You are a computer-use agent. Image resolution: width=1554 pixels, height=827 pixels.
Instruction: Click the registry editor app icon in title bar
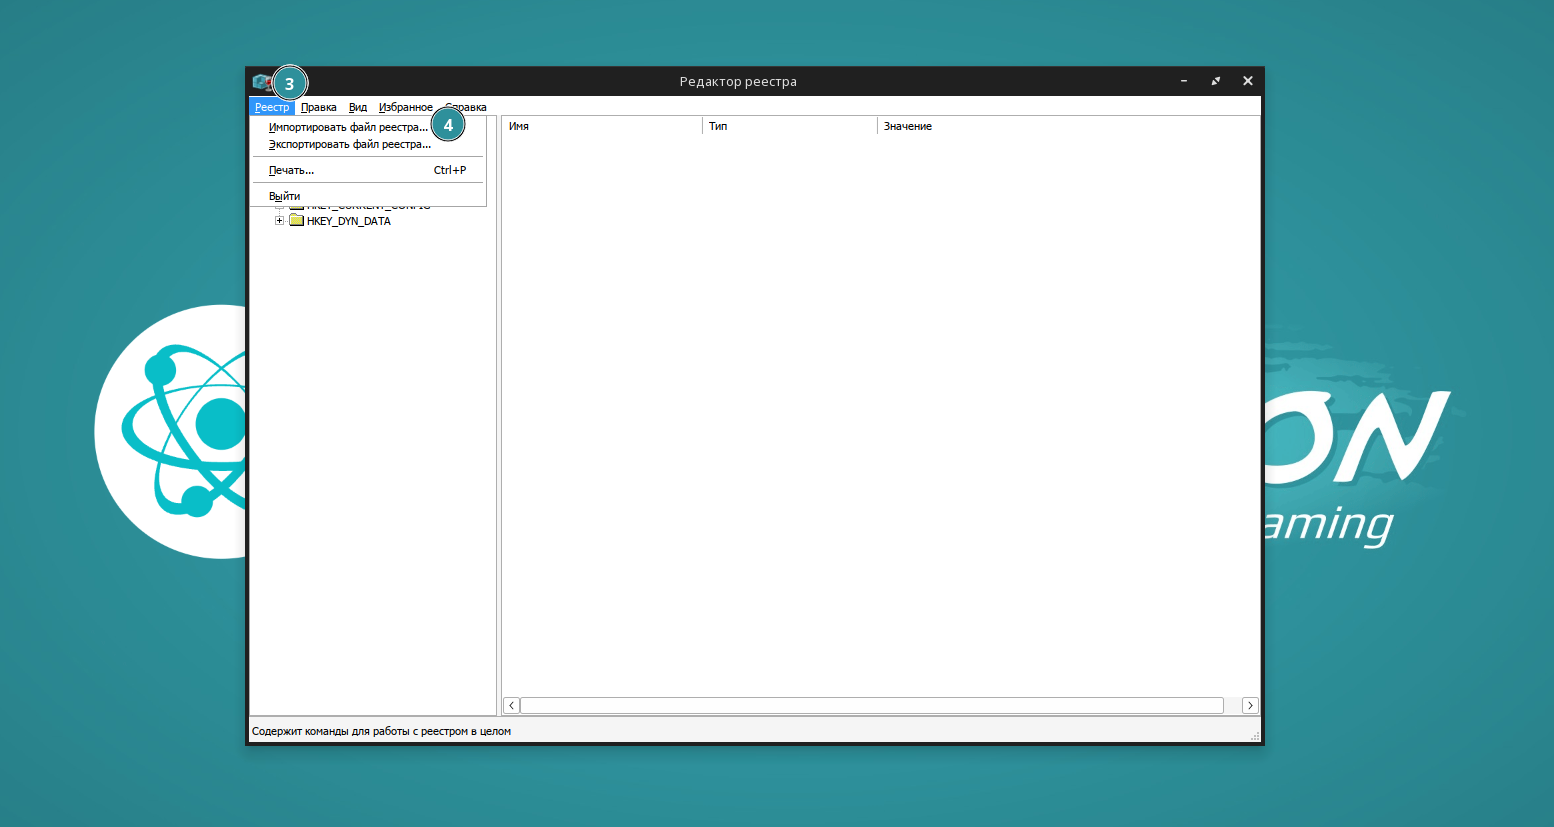click(x=261, y=82)
